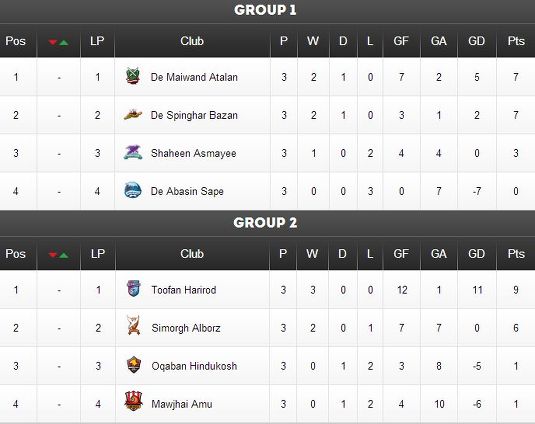Click the De Maiwand Atalan club crest
Screen dimensions: 535x424
click(133, 76)
